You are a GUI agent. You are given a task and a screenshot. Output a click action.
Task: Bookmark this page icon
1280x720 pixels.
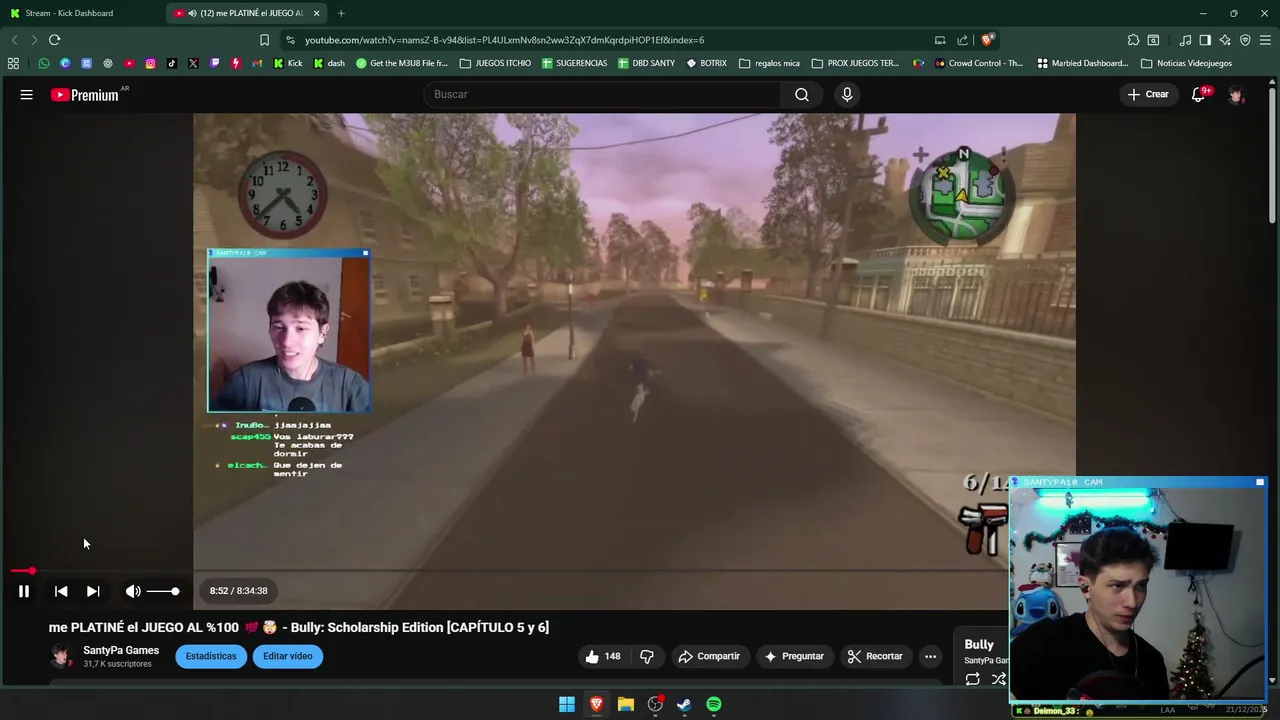(264, 40)
